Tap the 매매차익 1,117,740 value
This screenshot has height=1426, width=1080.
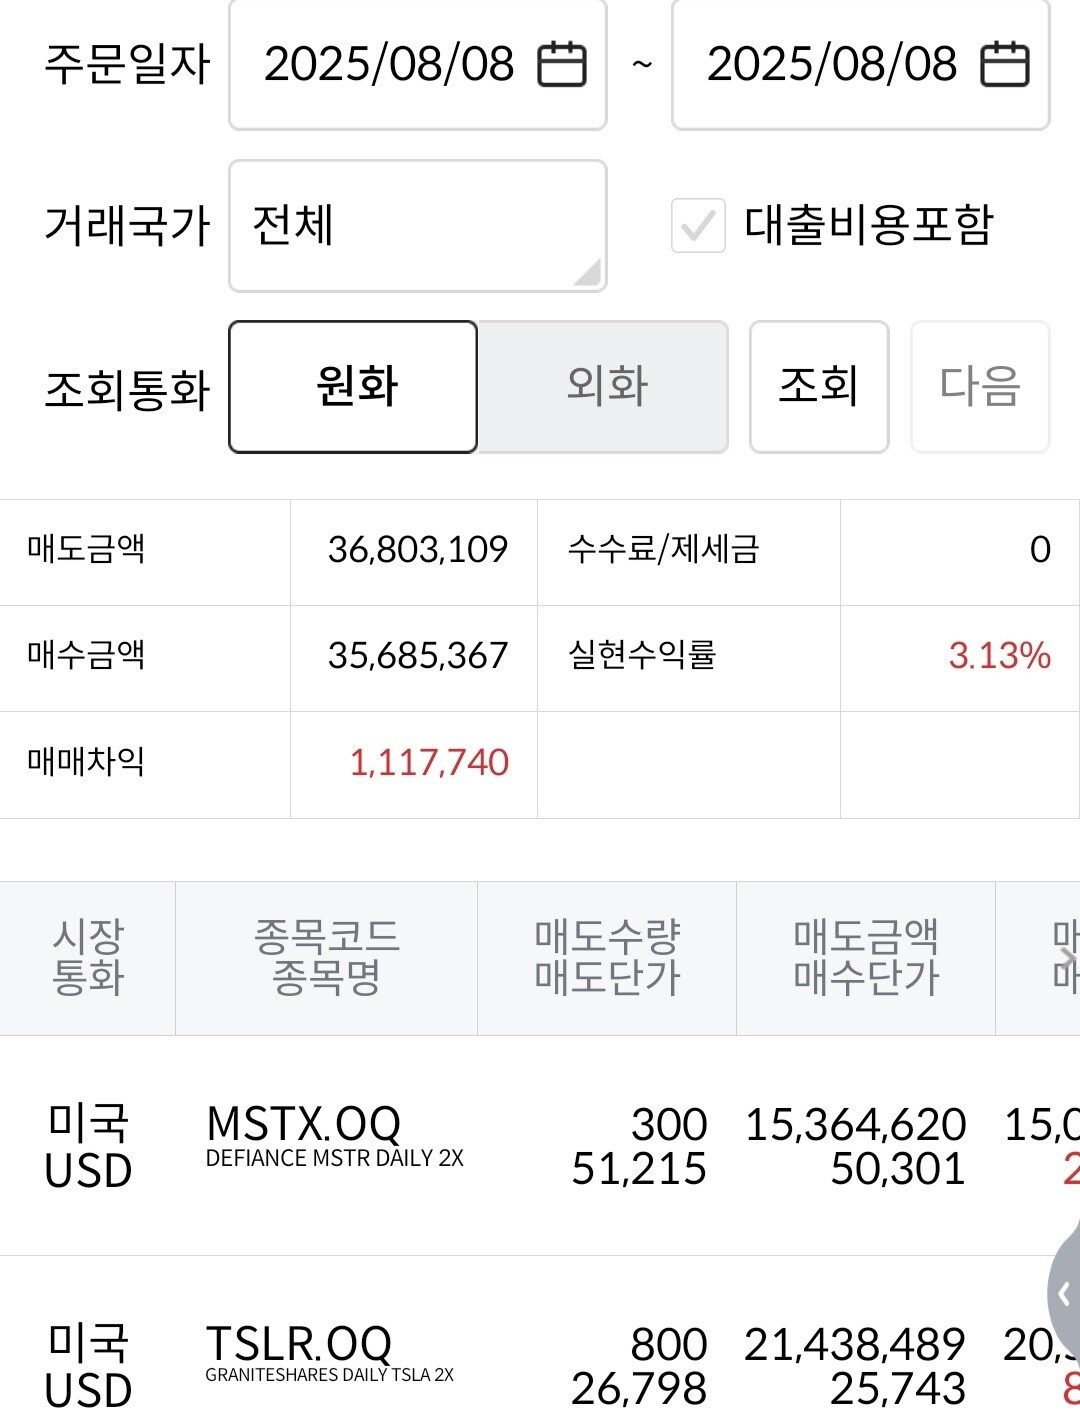[x=429, y=764]
